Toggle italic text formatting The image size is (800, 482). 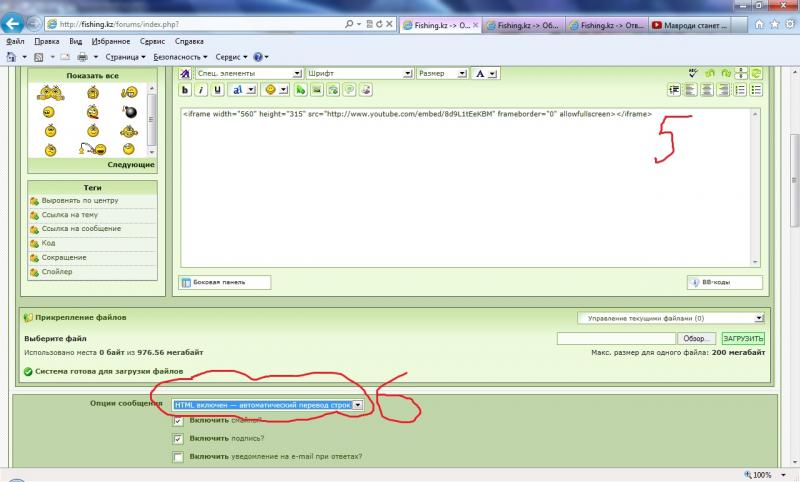pos(202,89)
